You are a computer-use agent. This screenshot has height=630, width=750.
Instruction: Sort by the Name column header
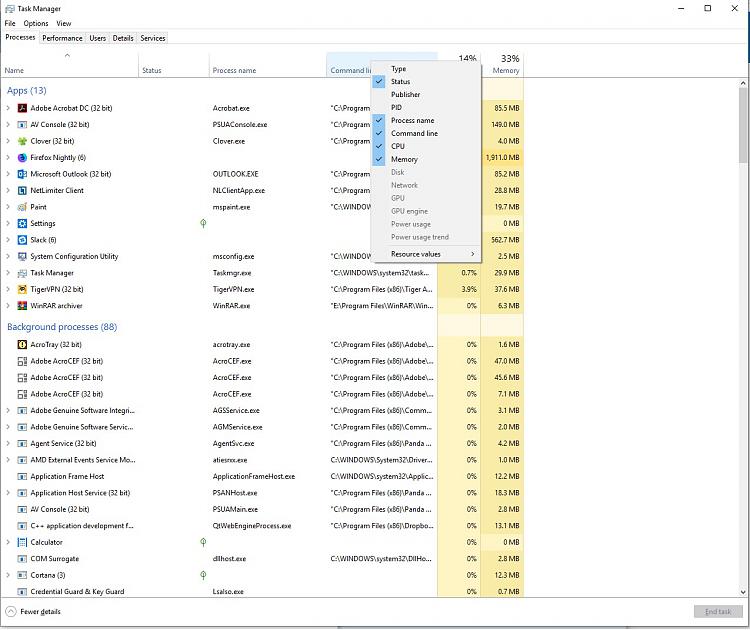tap(69, 65)
